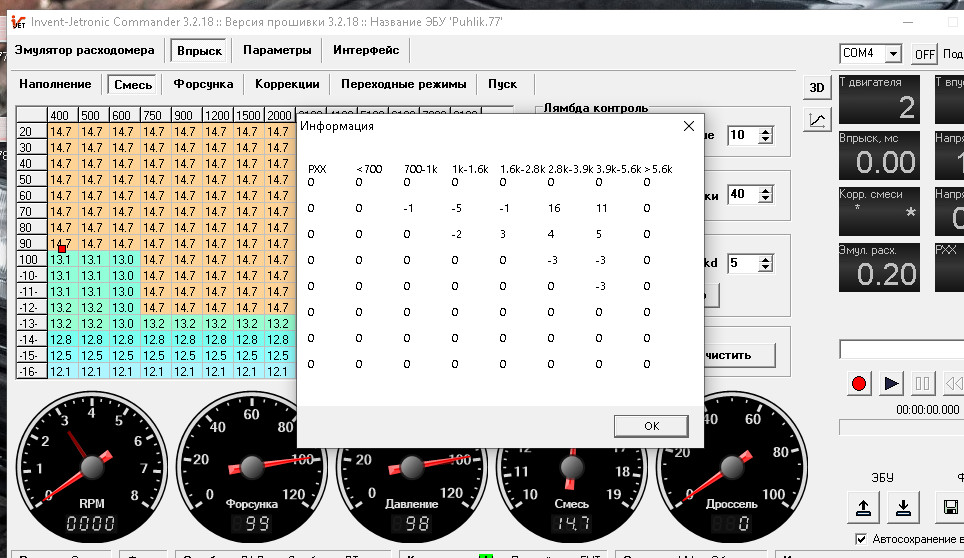Viewport: 964px width, 558px height.
Task: Close the Информация dialog with X
Action: coord(689,126)
